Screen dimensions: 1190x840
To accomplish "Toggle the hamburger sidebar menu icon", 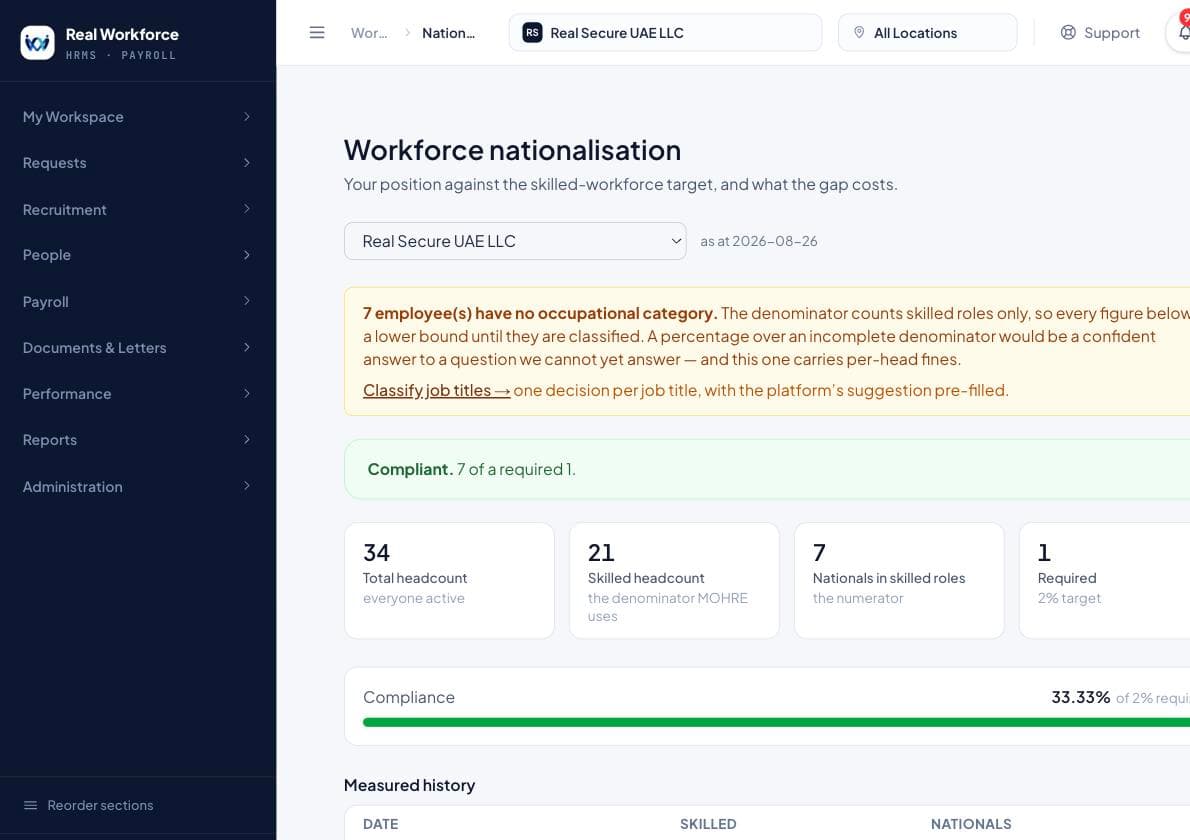I will (317, 33).
